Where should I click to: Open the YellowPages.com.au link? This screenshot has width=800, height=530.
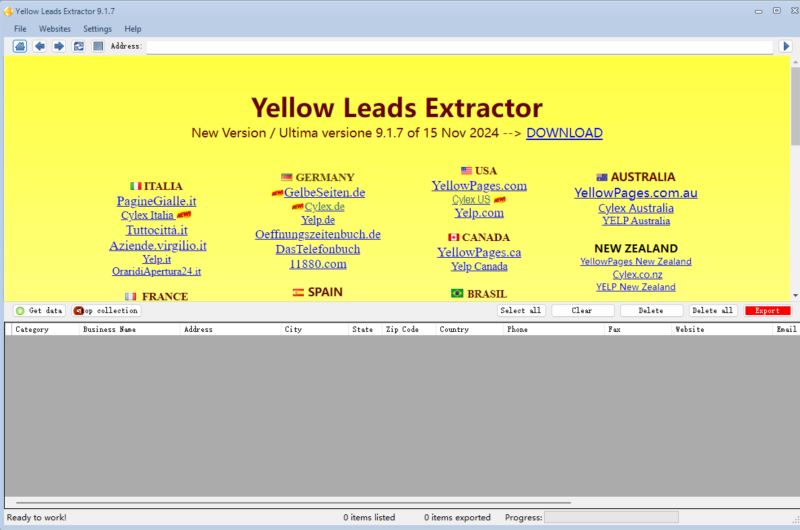(636, 193)
